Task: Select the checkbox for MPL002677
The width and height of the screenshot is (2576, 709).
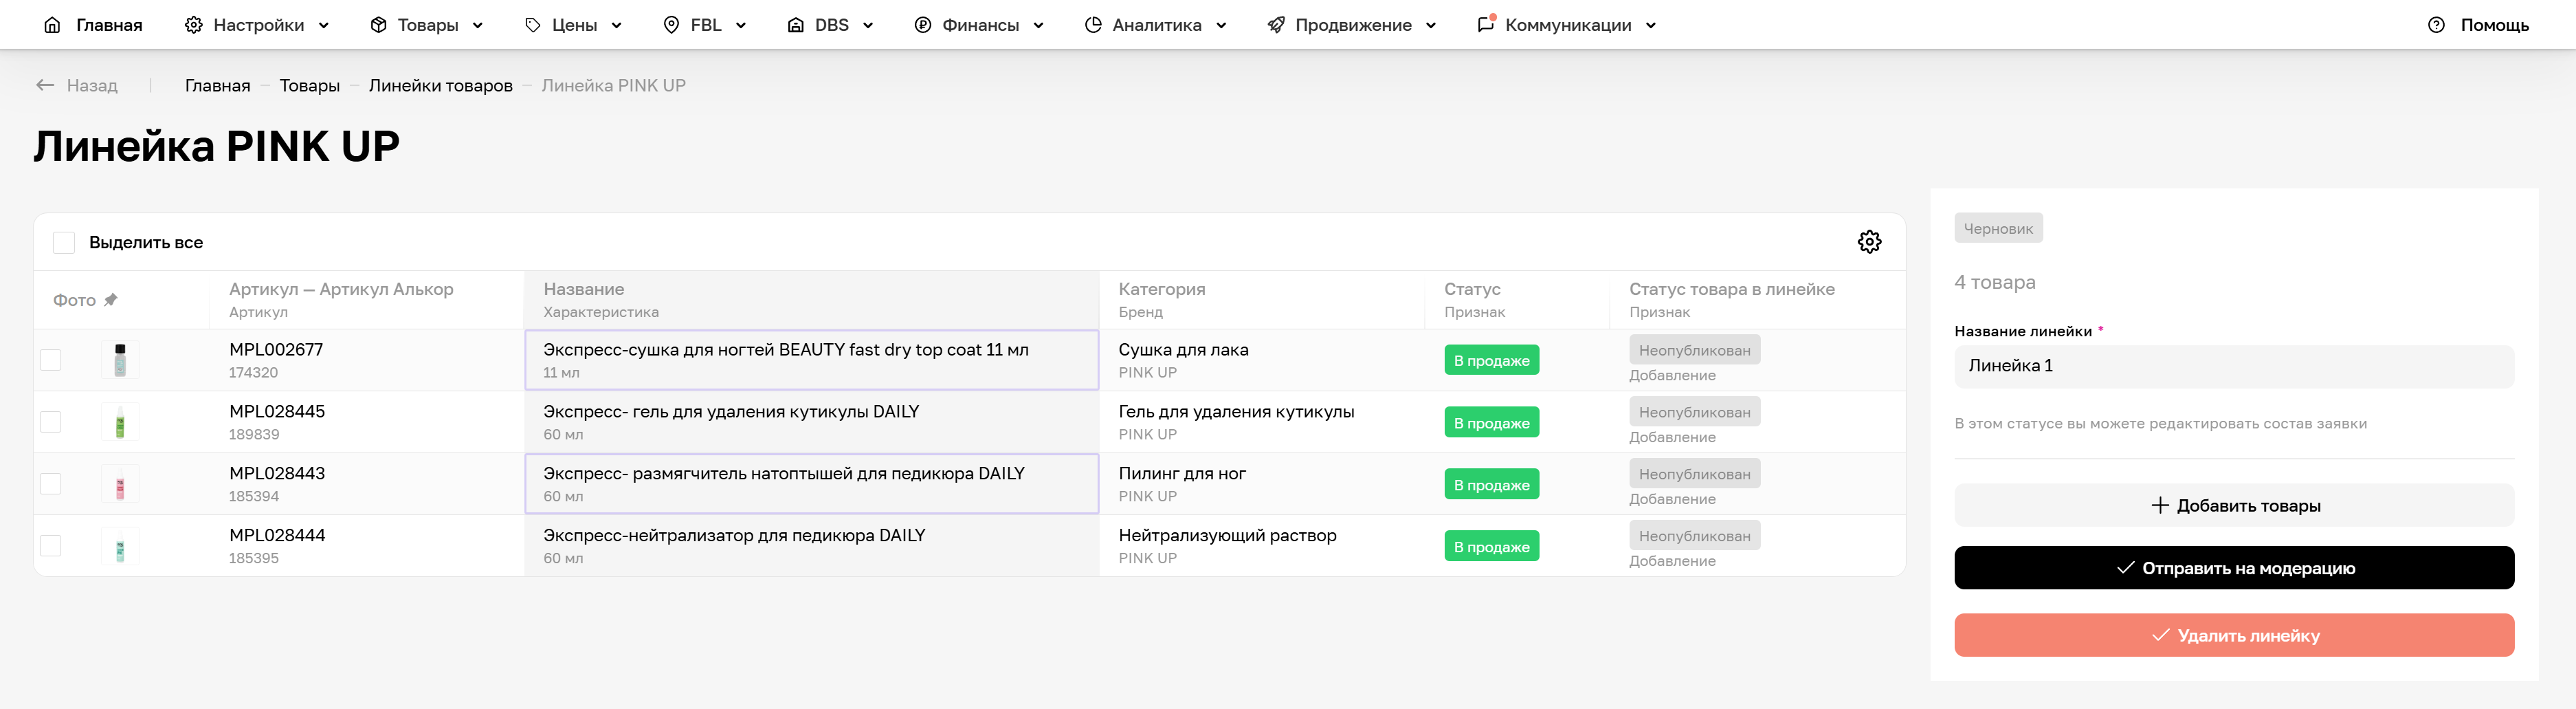Action: point(50,360)
